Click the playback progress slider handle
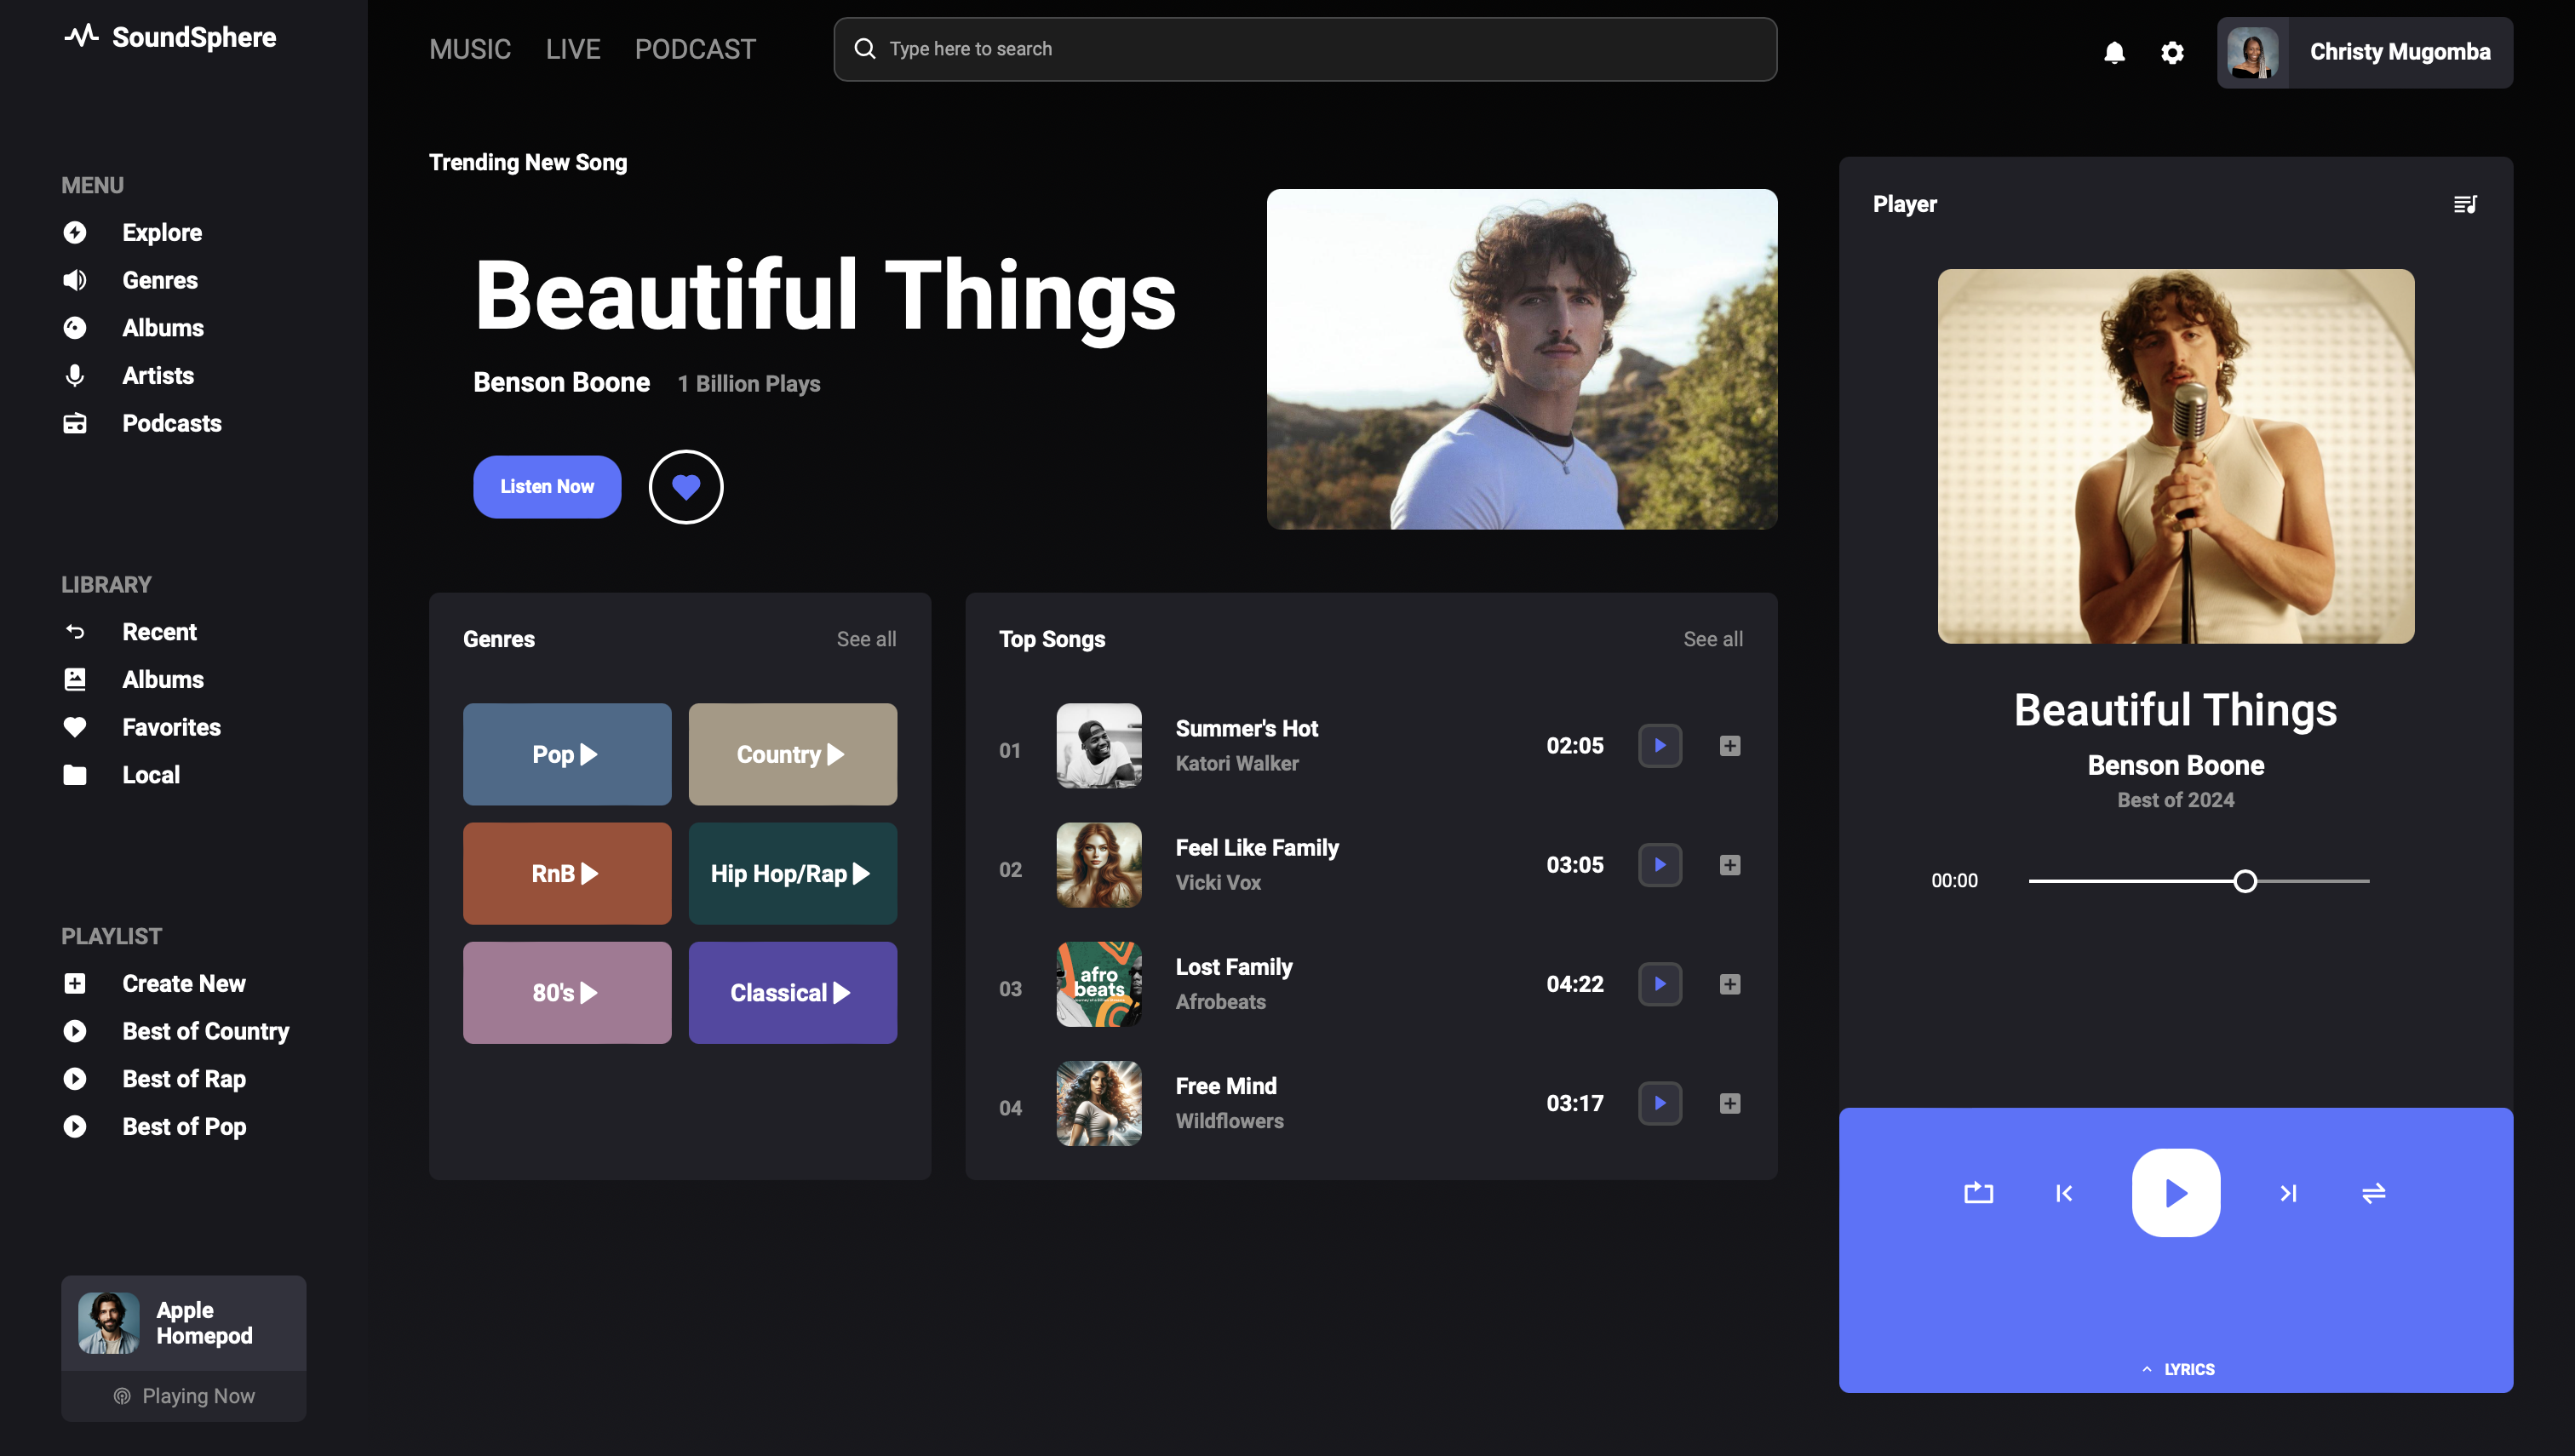This screenshot has width=2575, height=1456. 2245,881
